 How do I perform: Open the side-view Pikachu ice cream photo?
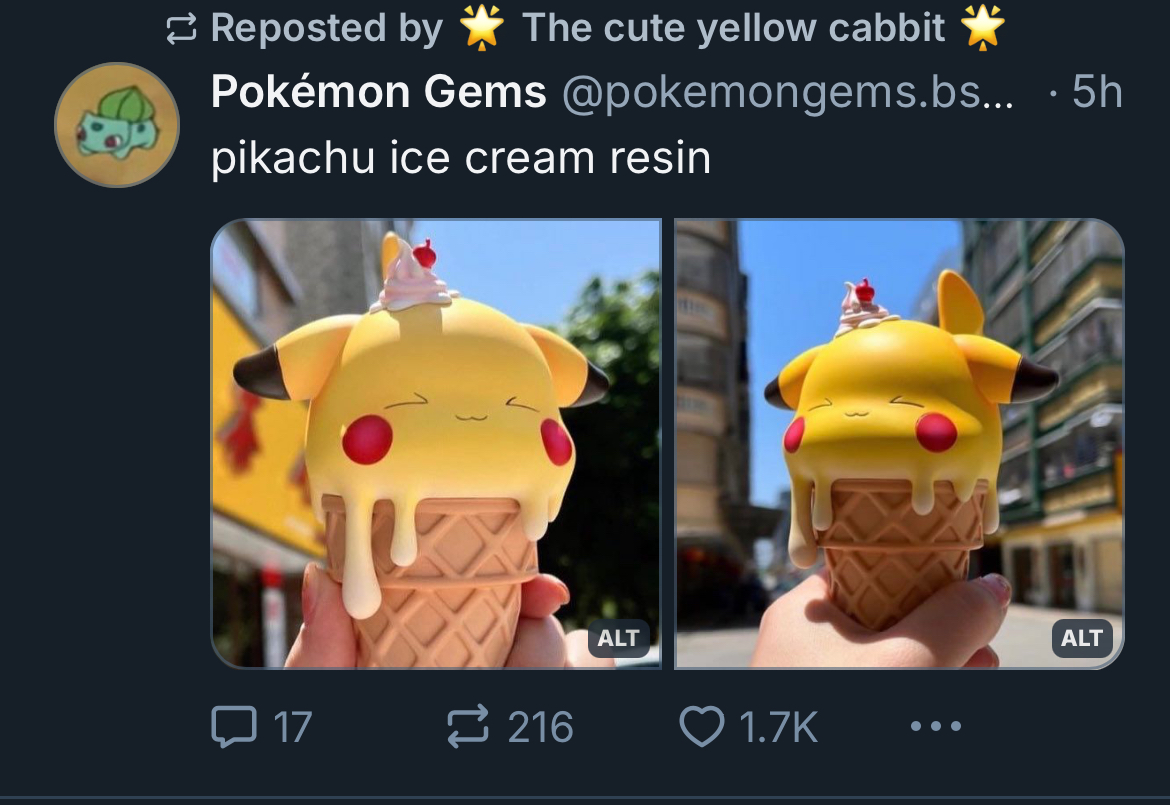coord(899,443)
